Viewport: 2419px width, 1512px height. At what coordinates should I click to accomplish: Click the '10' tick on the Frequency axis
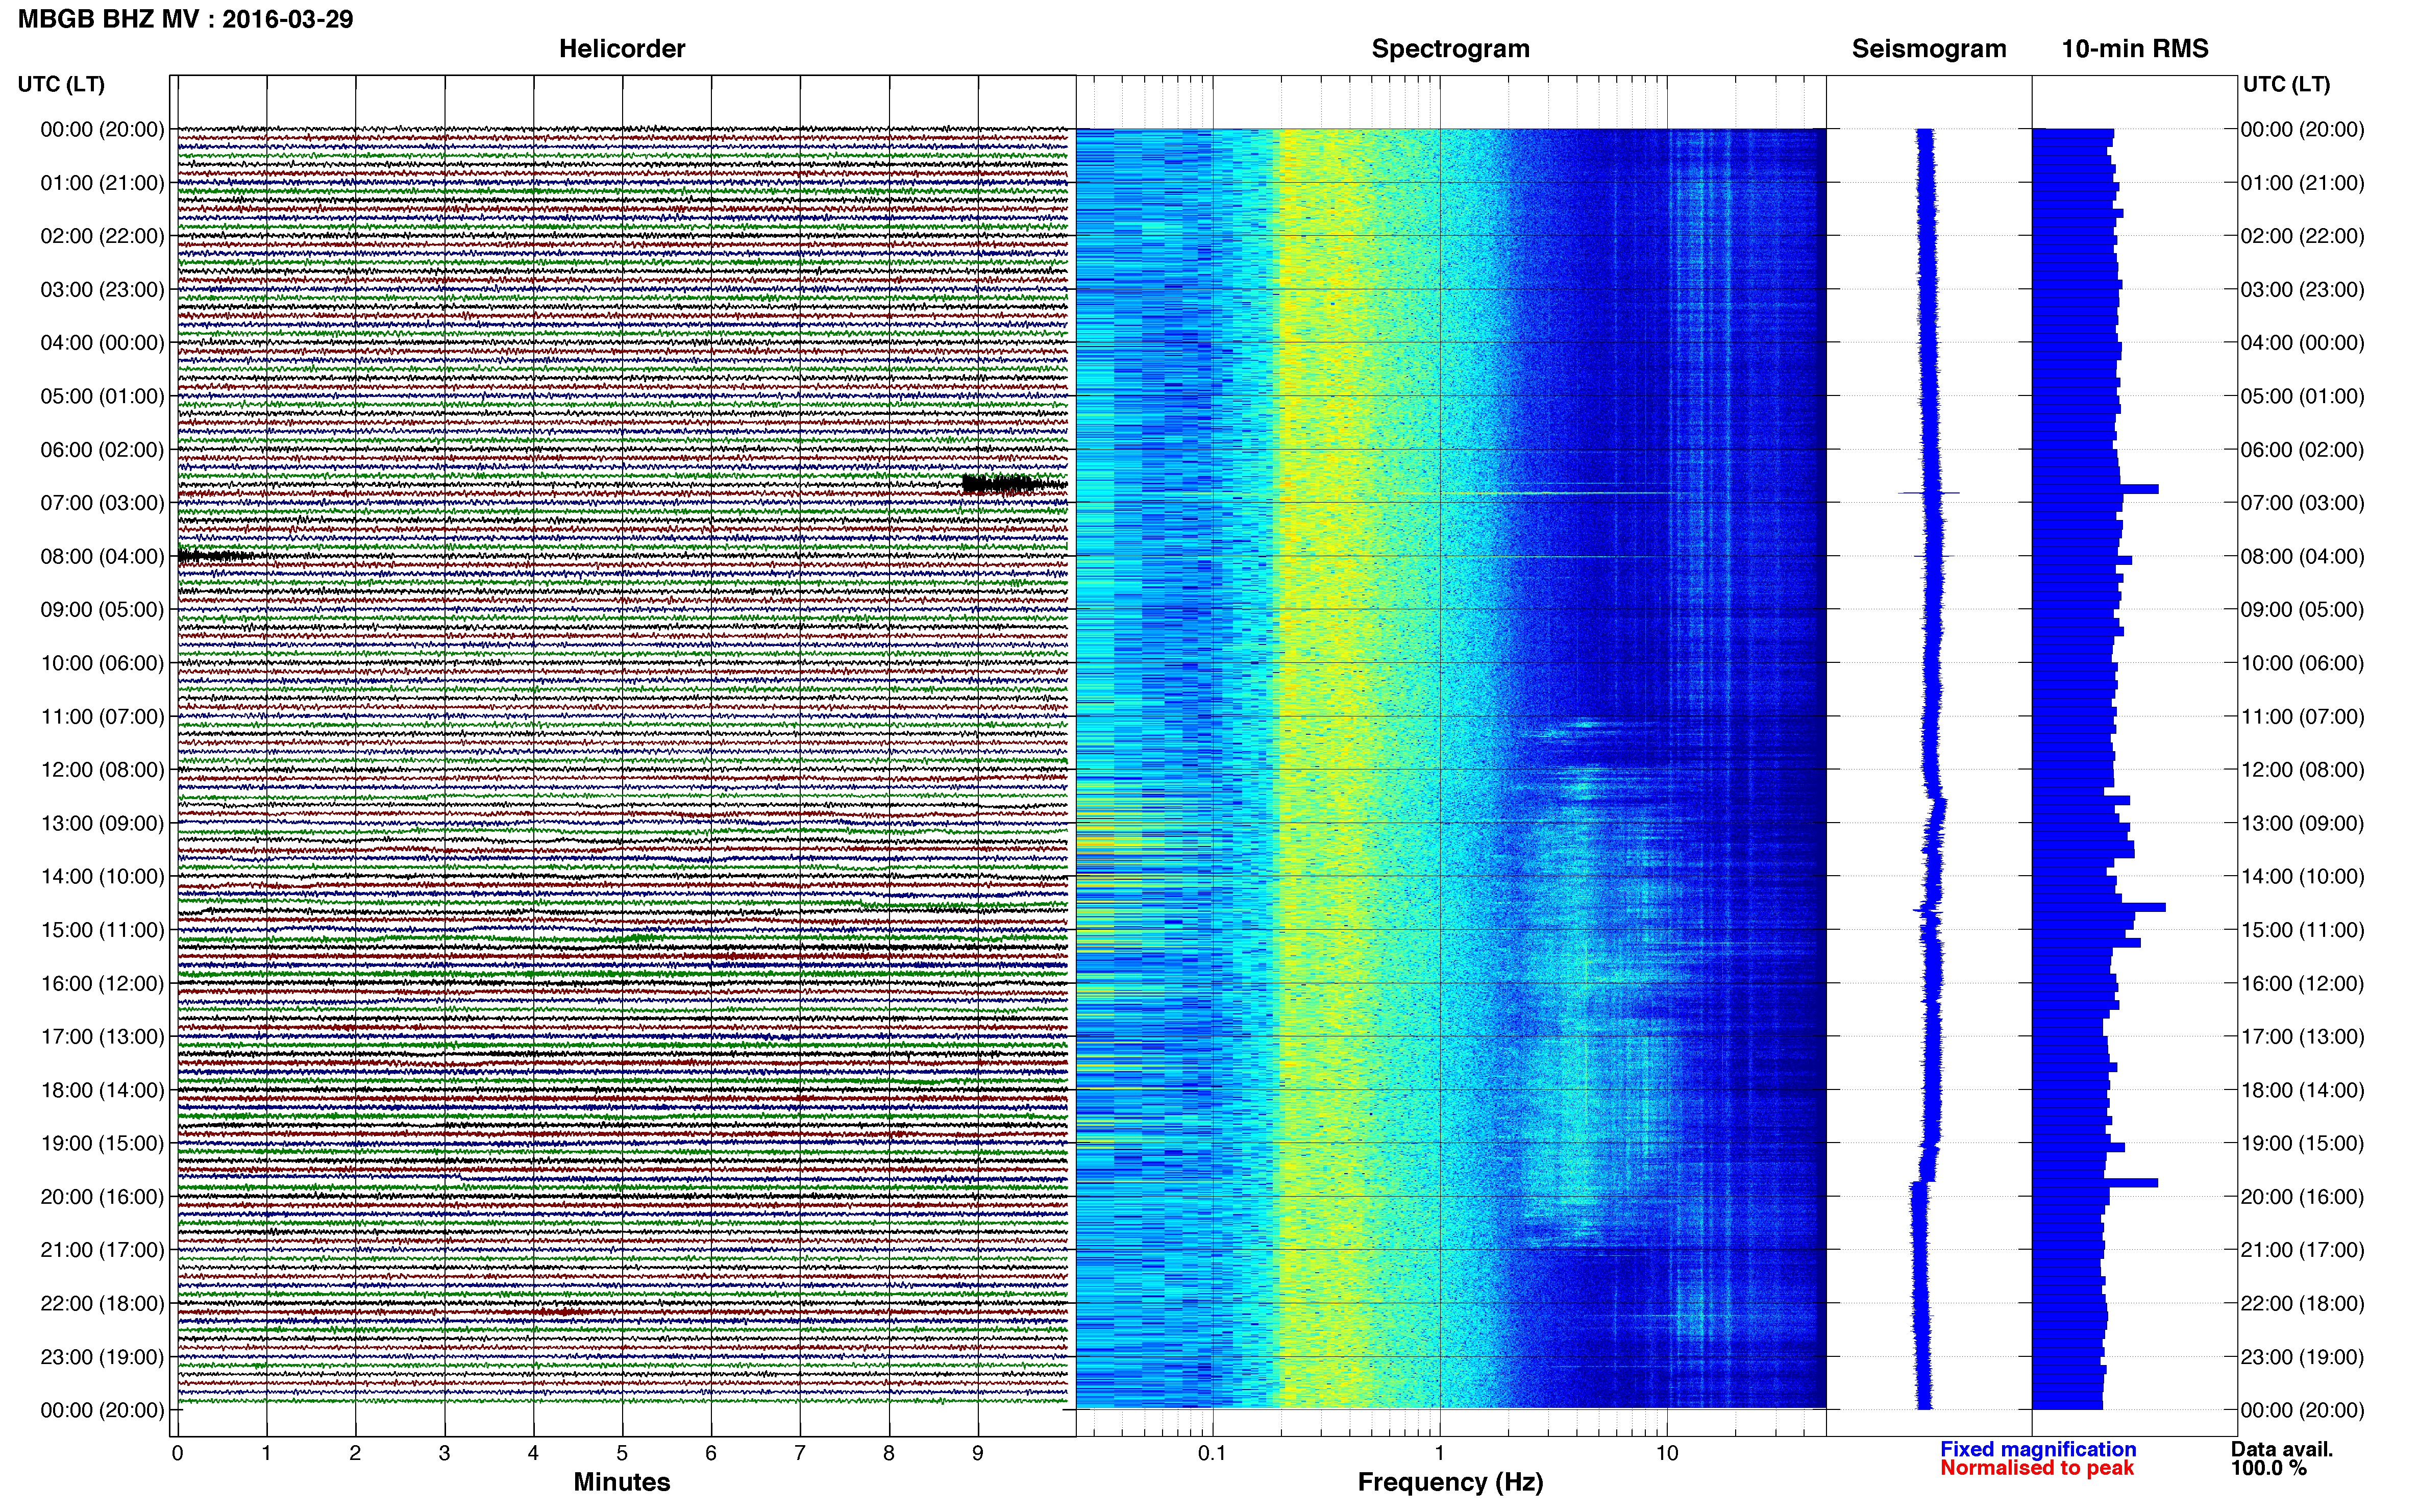pyautogui.click(x=1667, y=1454)
